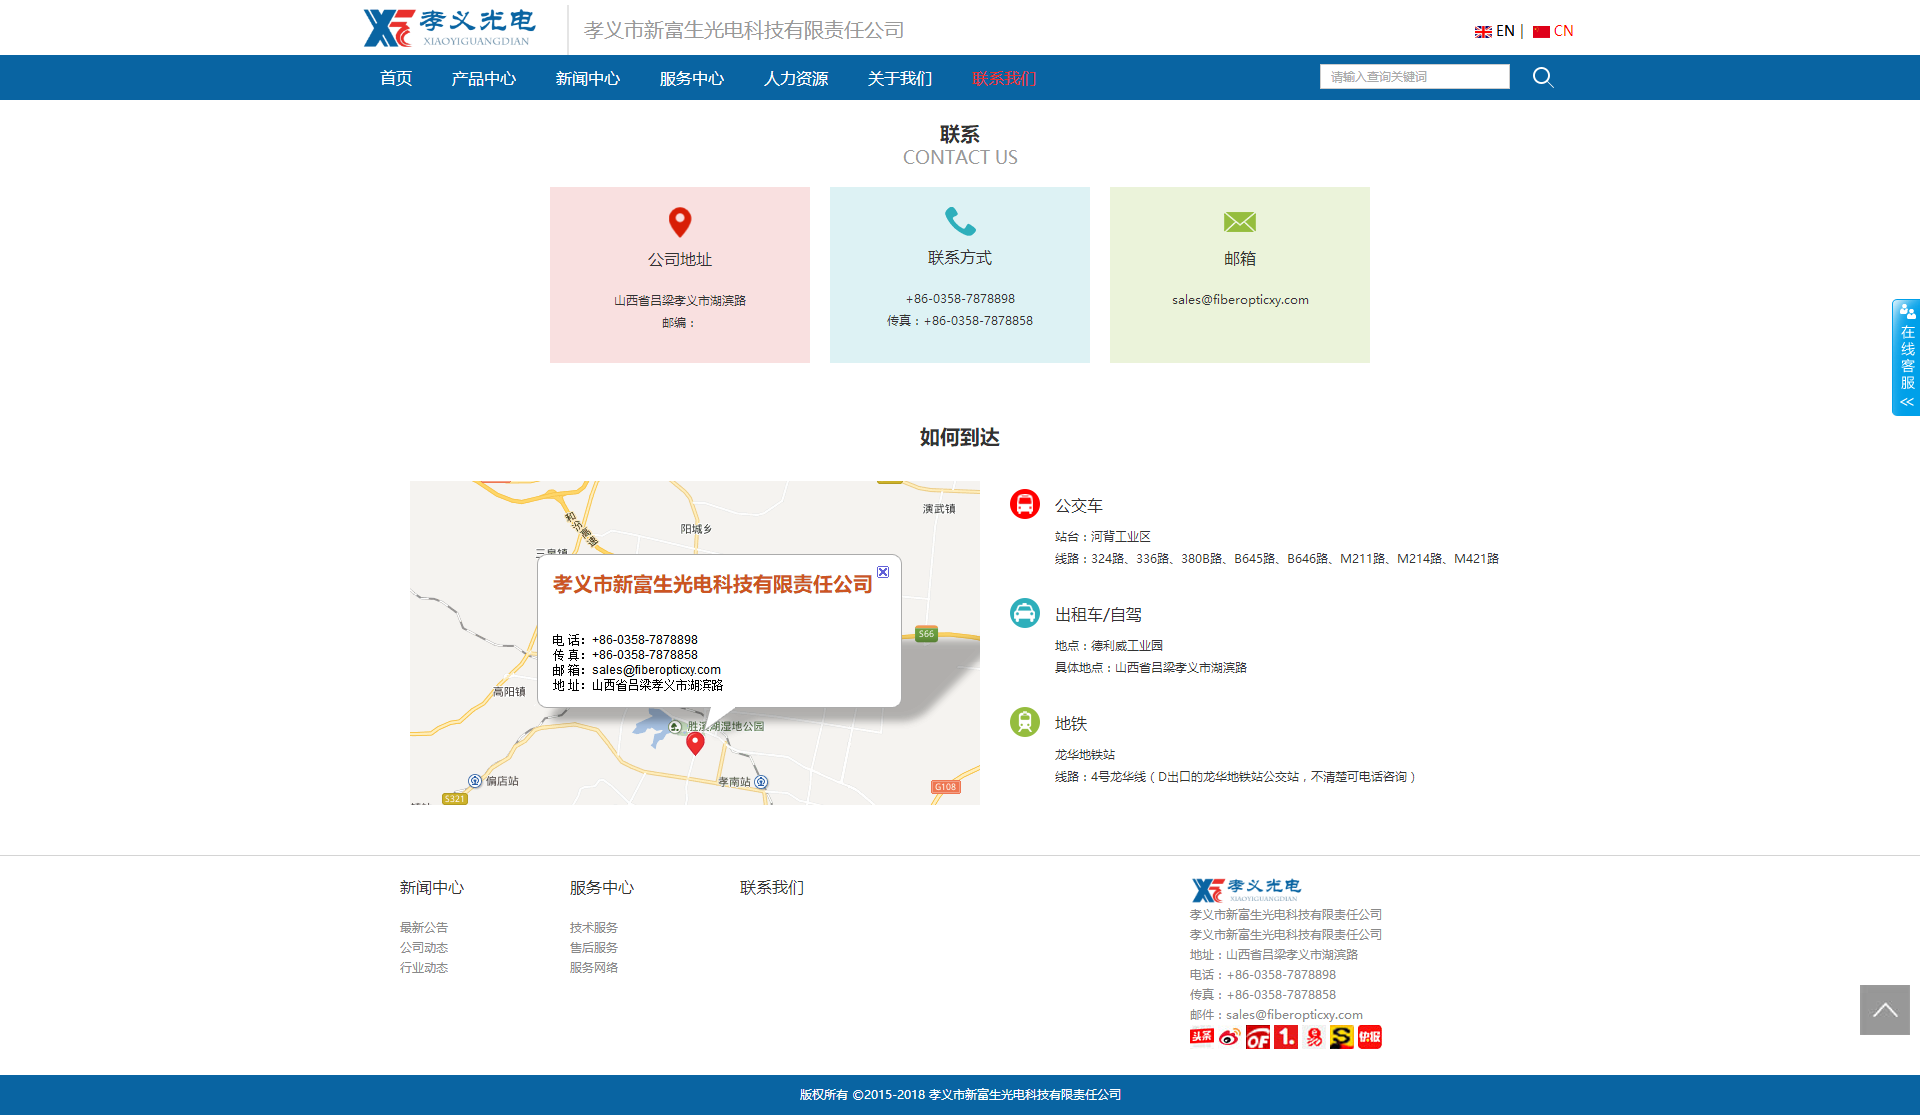Click the S321 road badge on map
The height and width of the screenshot is (1115, 1920).
pos(455,799)
